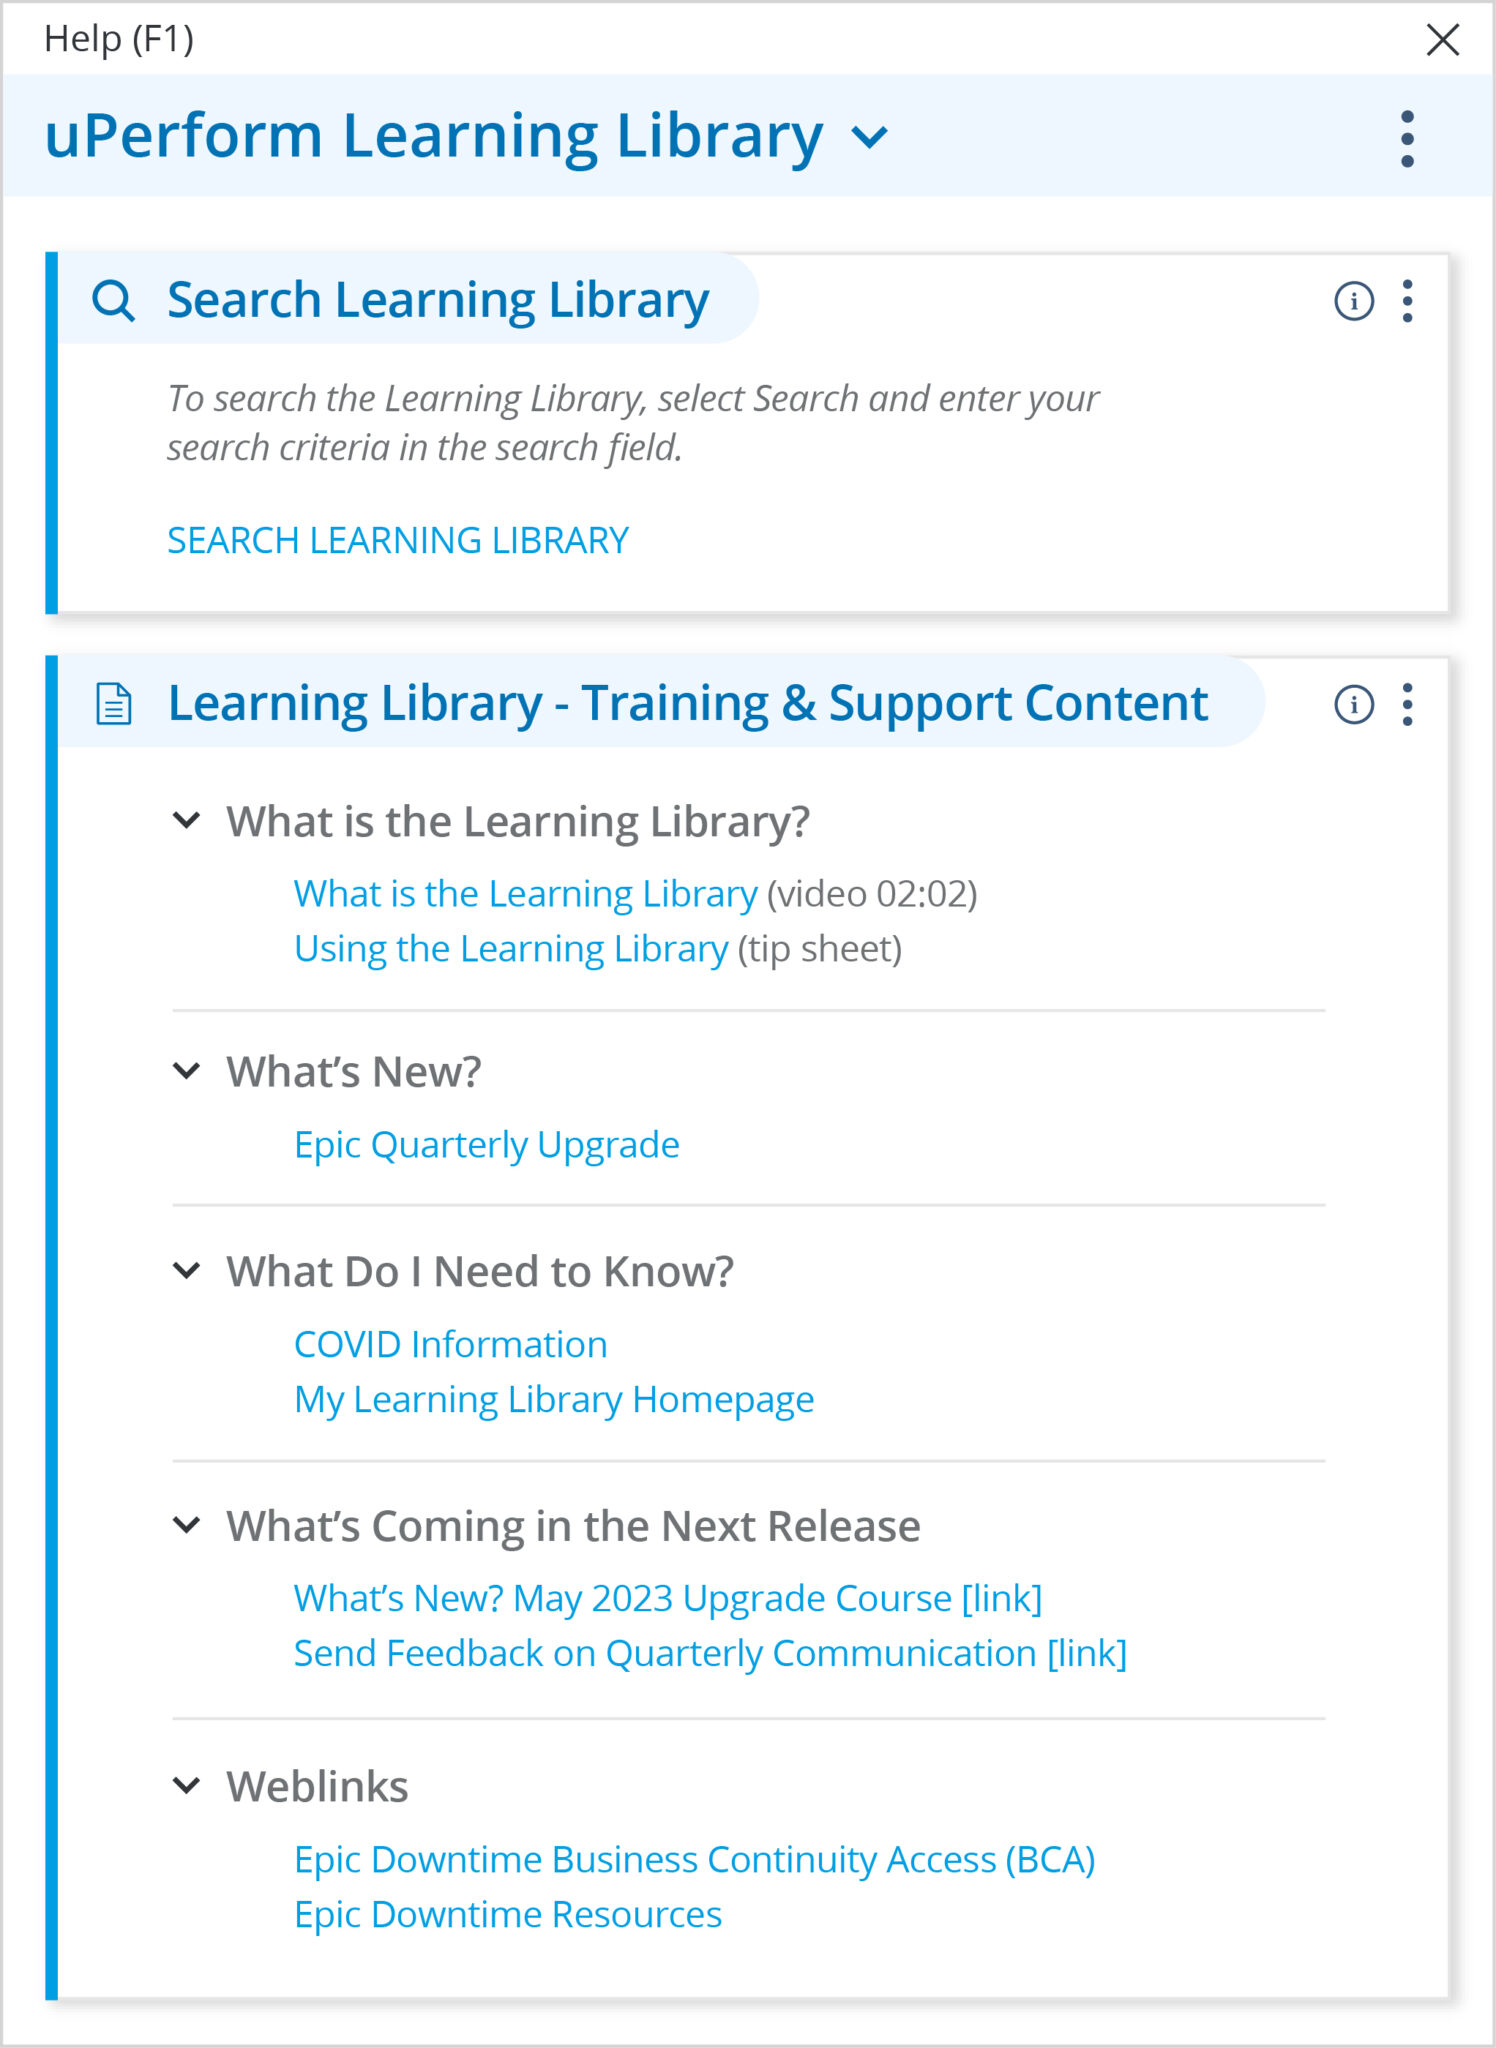Show info for Training & Support Content card

pyautogui.click(x=1354, y=705)
